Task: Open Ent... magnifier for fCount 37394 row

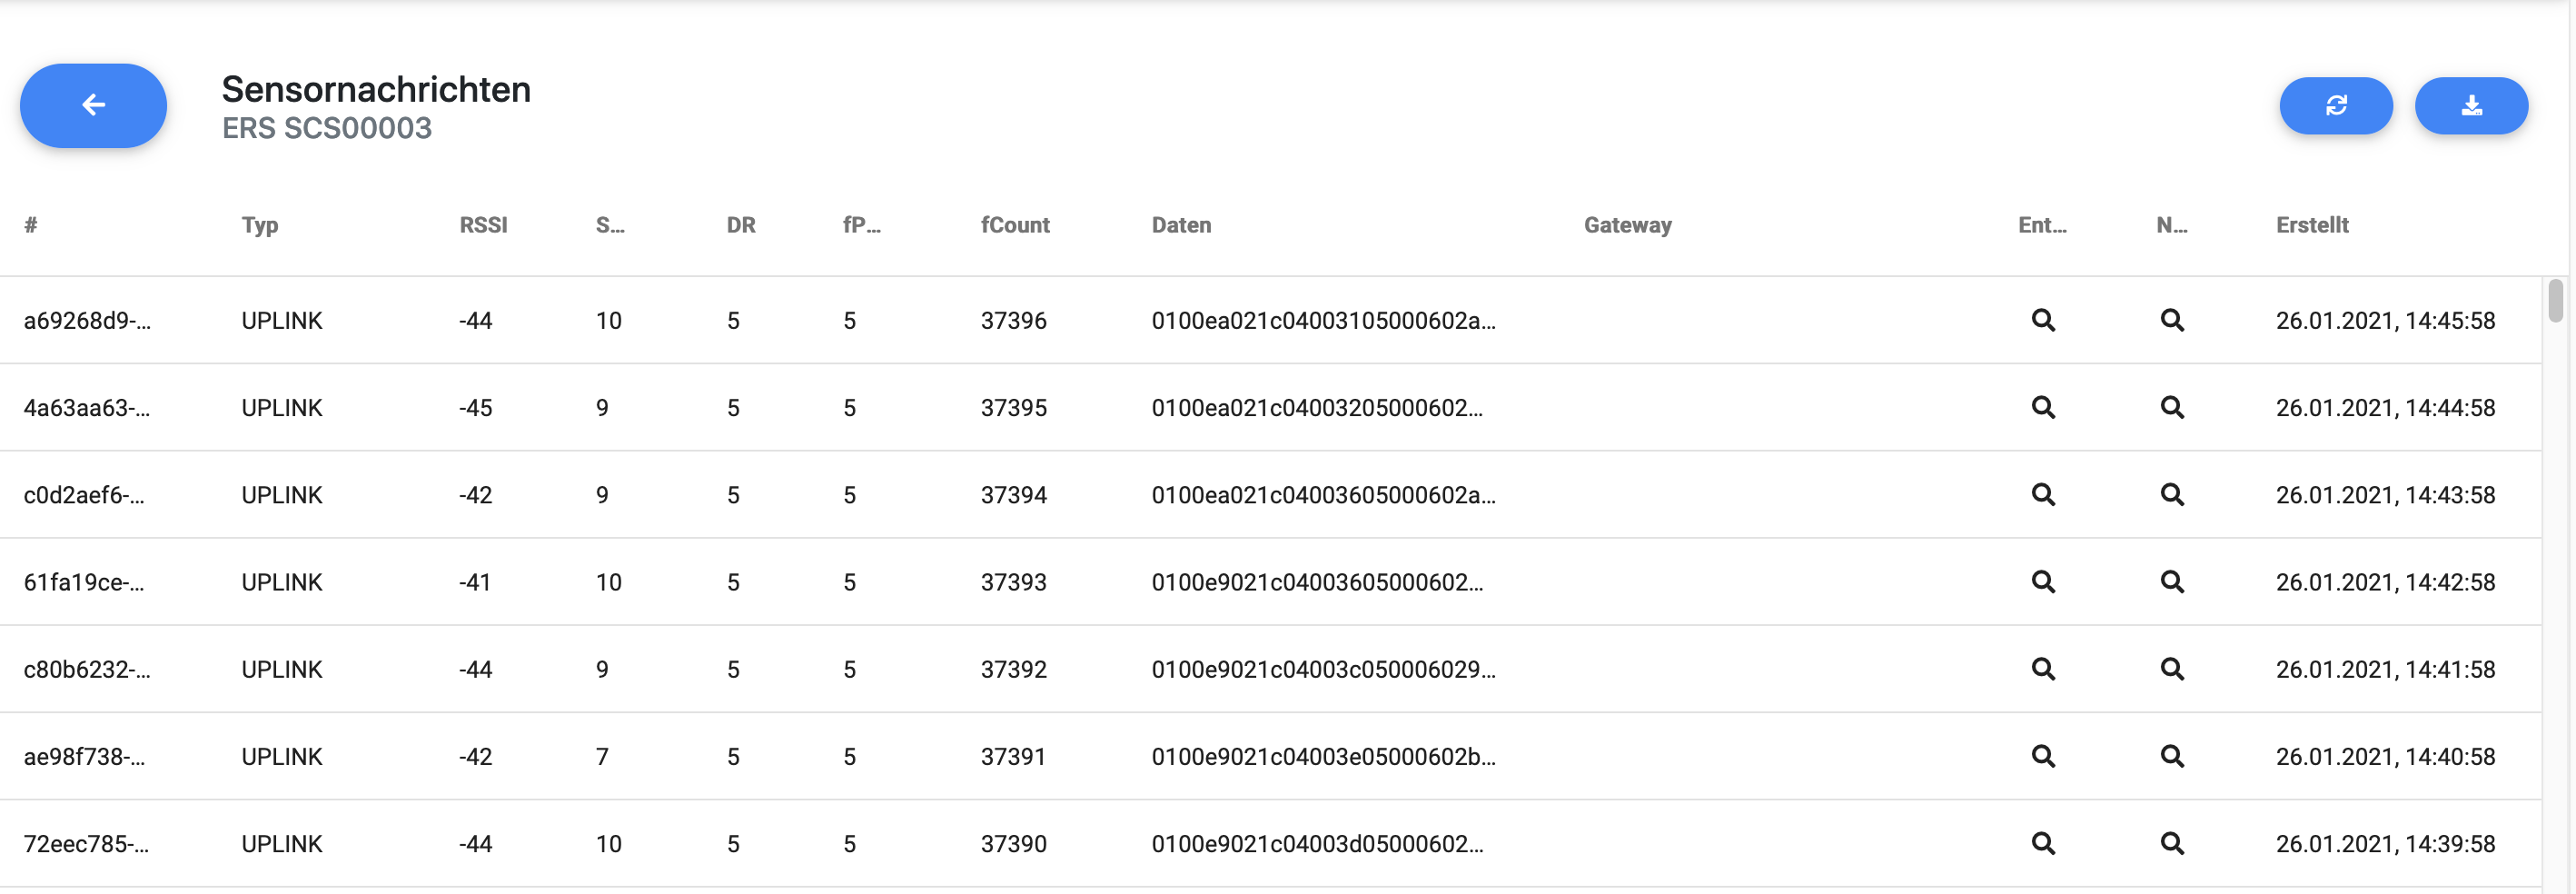Action: pyautogui.click(x=2042, y=495)
